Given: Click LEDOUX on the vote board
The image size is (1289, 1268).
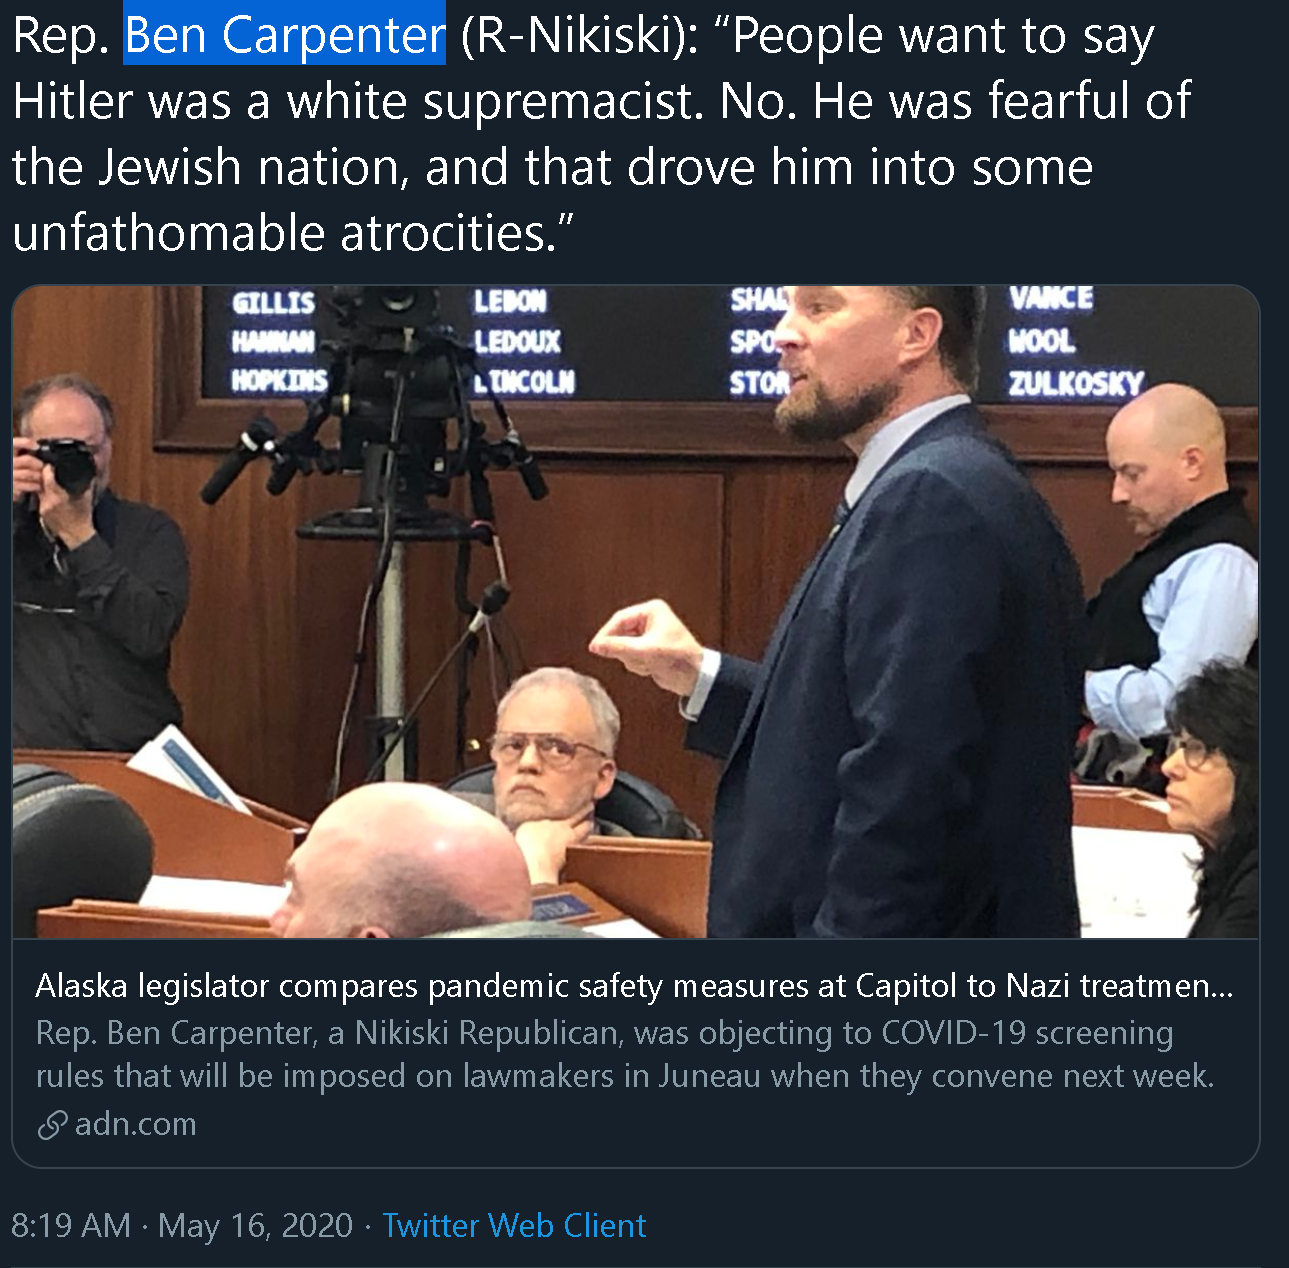Looking at the screenshot, I should click(517, 342).
